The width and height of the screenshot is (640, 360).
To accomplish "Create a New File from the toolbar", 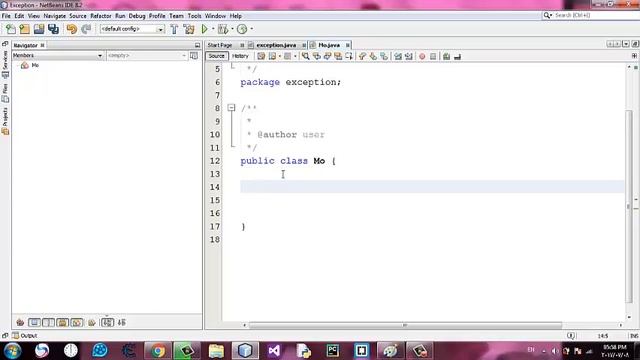I will coord(11,29).
